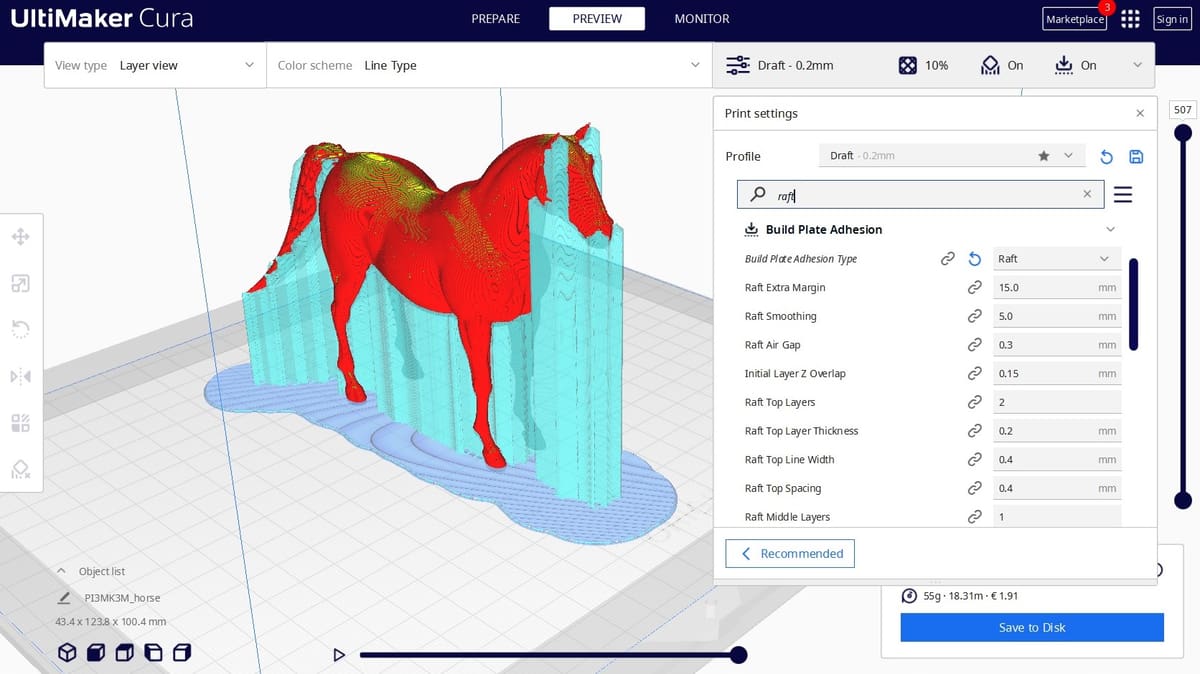Switch camera to the top view
The width and height of the screenshot is (1200, 674).
click(125, 653)
